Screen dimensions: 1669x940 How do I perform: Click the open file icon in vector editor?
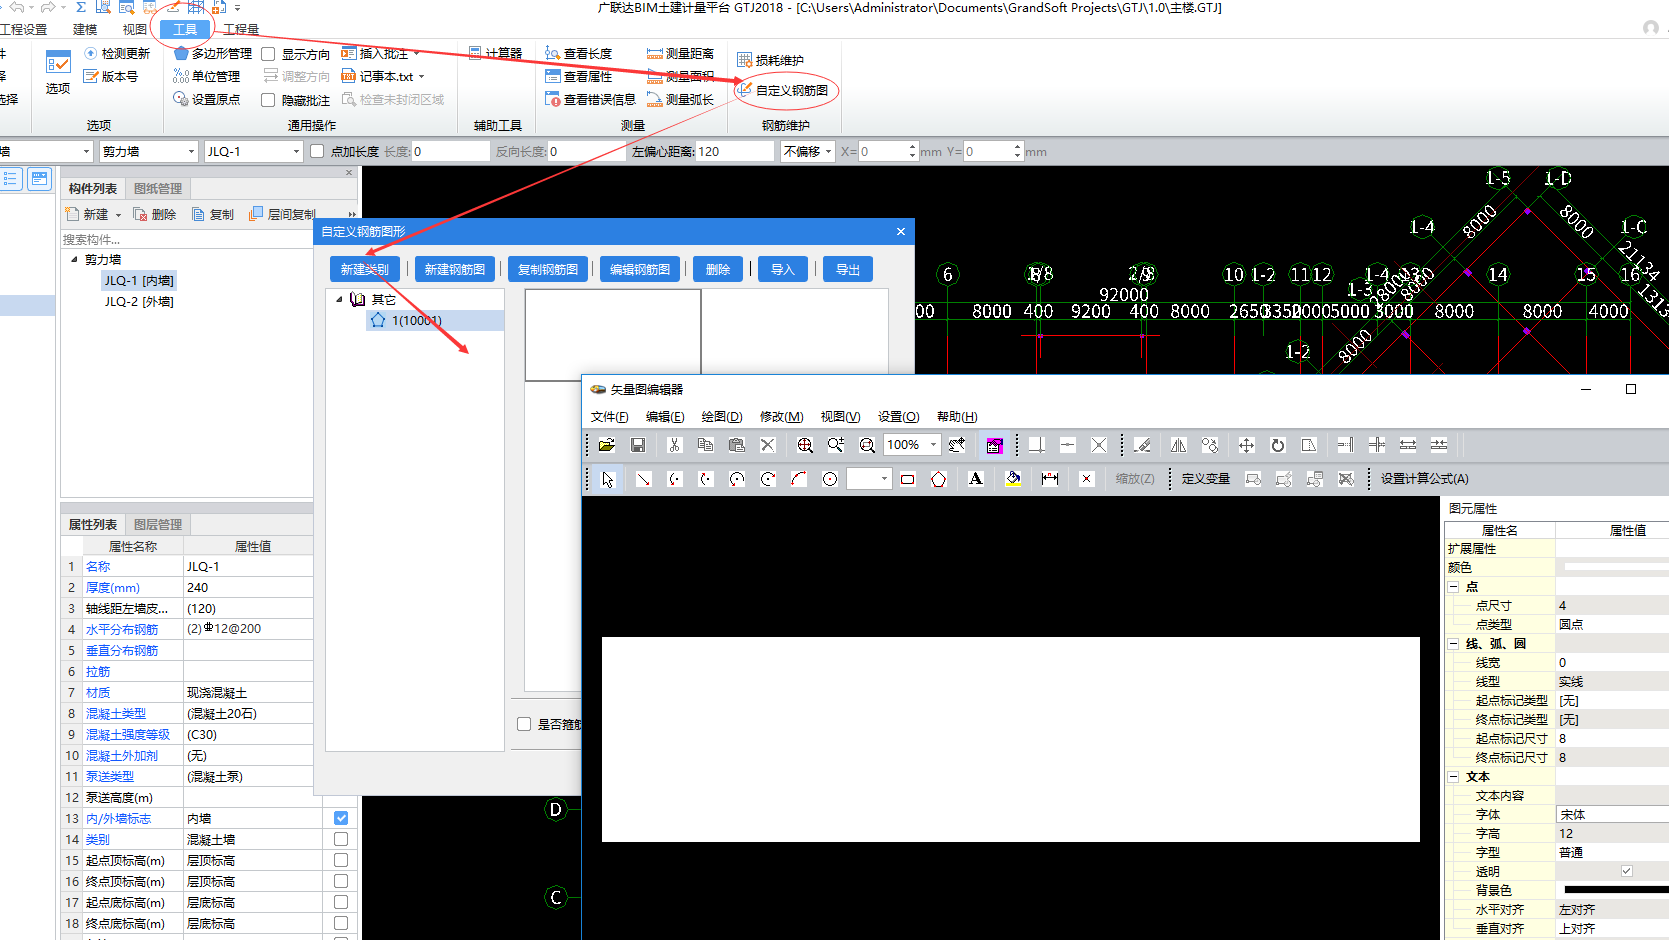(x=607, y=445)
